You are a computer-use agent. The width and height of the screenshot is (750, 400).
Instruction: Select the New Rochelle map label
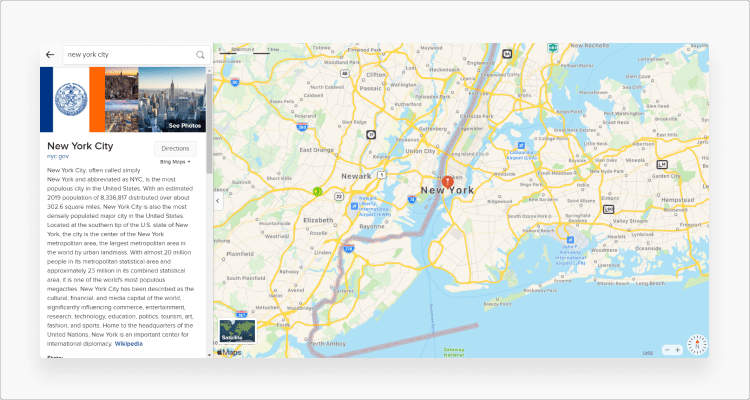[590, 45]
